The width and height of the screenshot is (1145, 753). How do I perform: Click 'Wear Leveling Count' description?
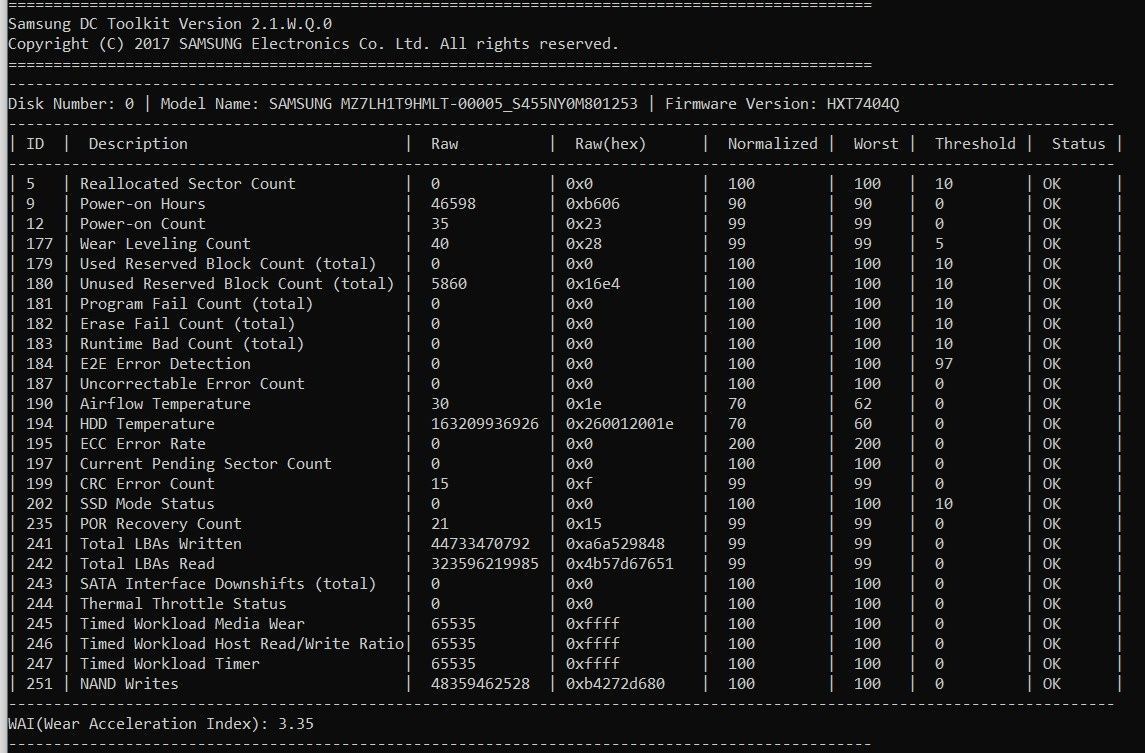(165, 244)
